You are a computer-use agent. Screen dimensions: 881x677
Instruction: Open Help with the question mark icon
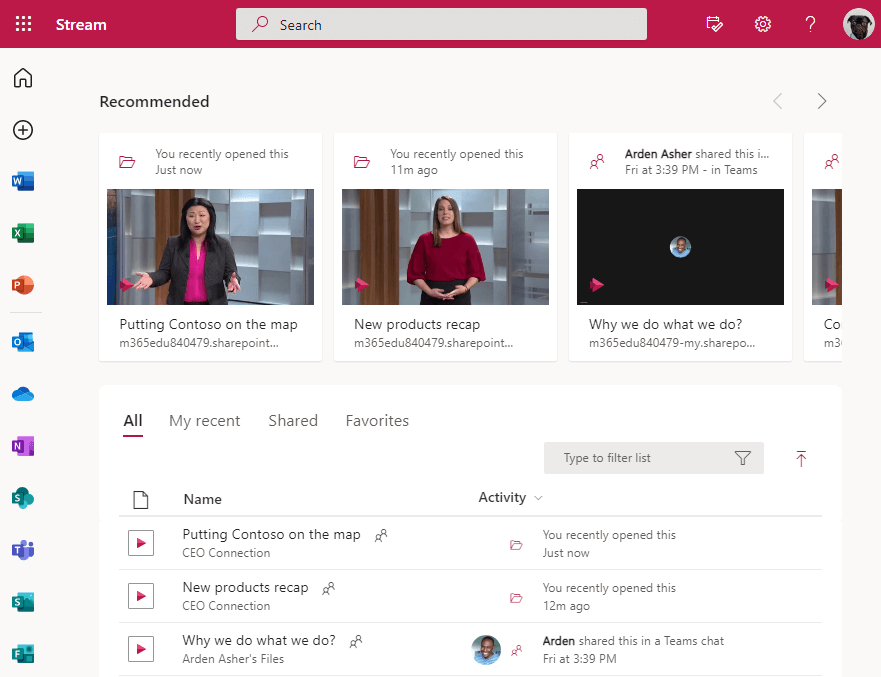point(810,23)
